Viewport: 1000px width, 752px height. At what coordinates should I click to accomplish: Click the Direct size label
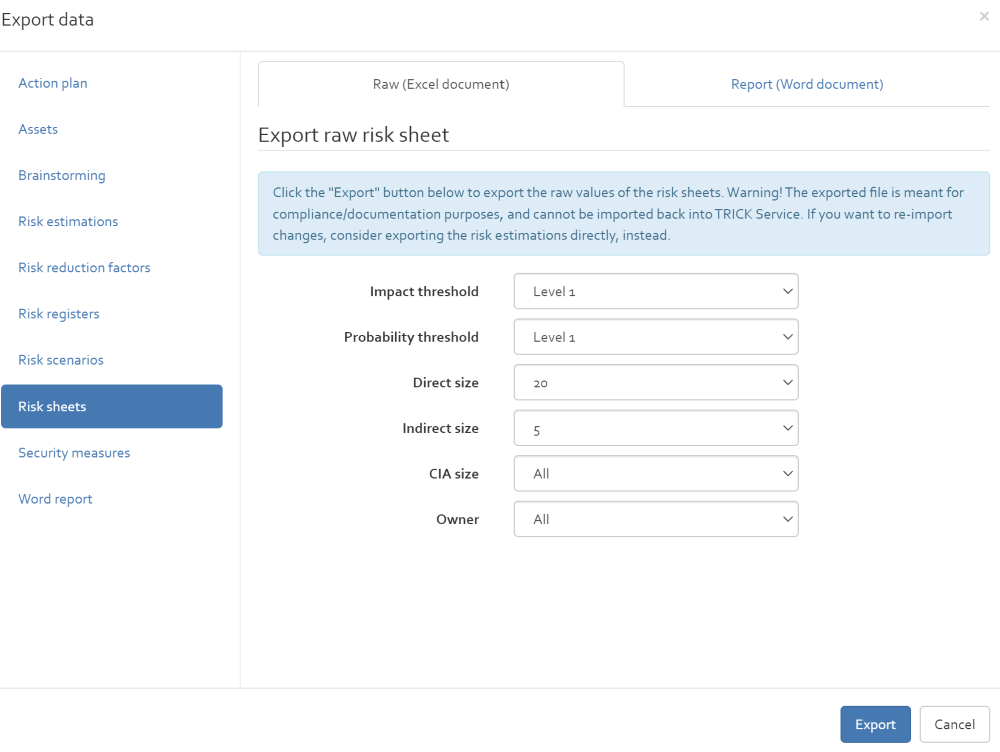coord(446,383)
